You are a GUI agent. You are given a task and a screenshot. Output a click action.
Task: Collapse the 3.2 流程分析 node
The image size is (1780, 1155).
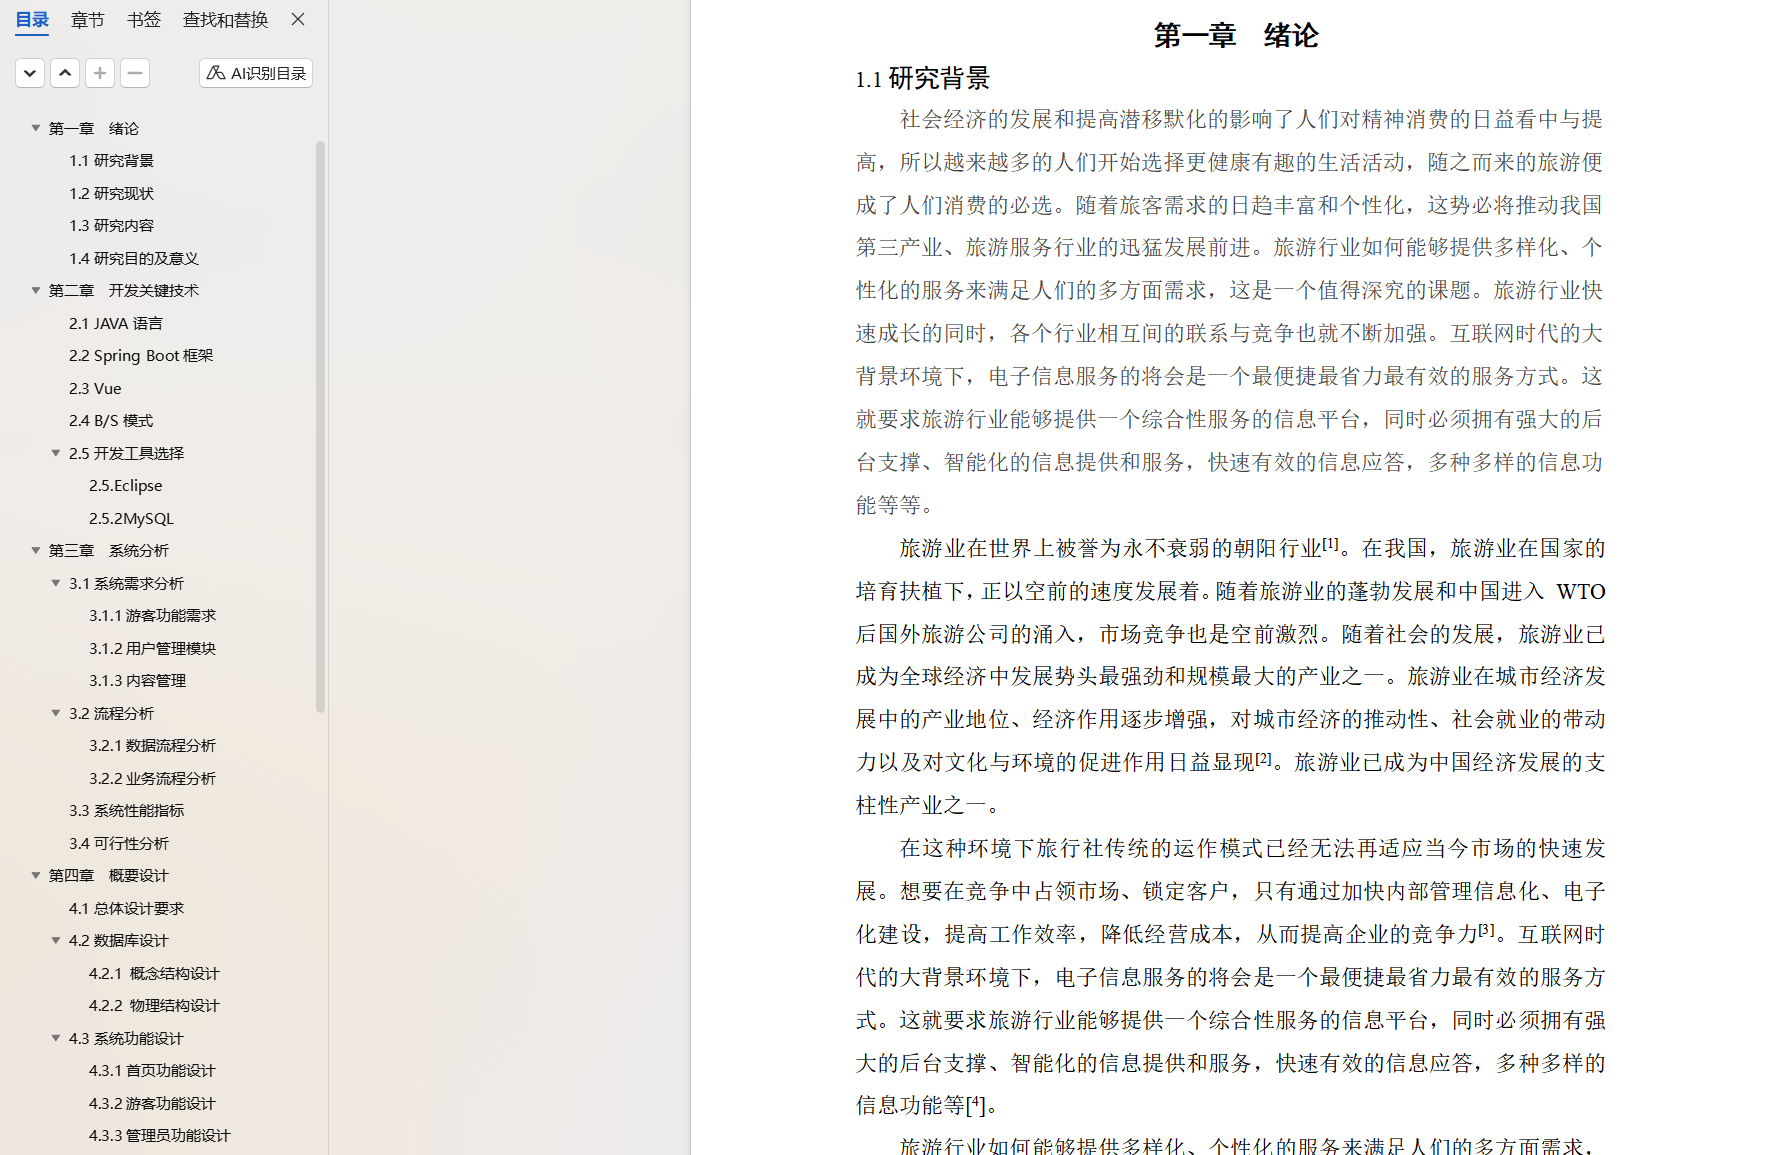[x=56, y=712]
